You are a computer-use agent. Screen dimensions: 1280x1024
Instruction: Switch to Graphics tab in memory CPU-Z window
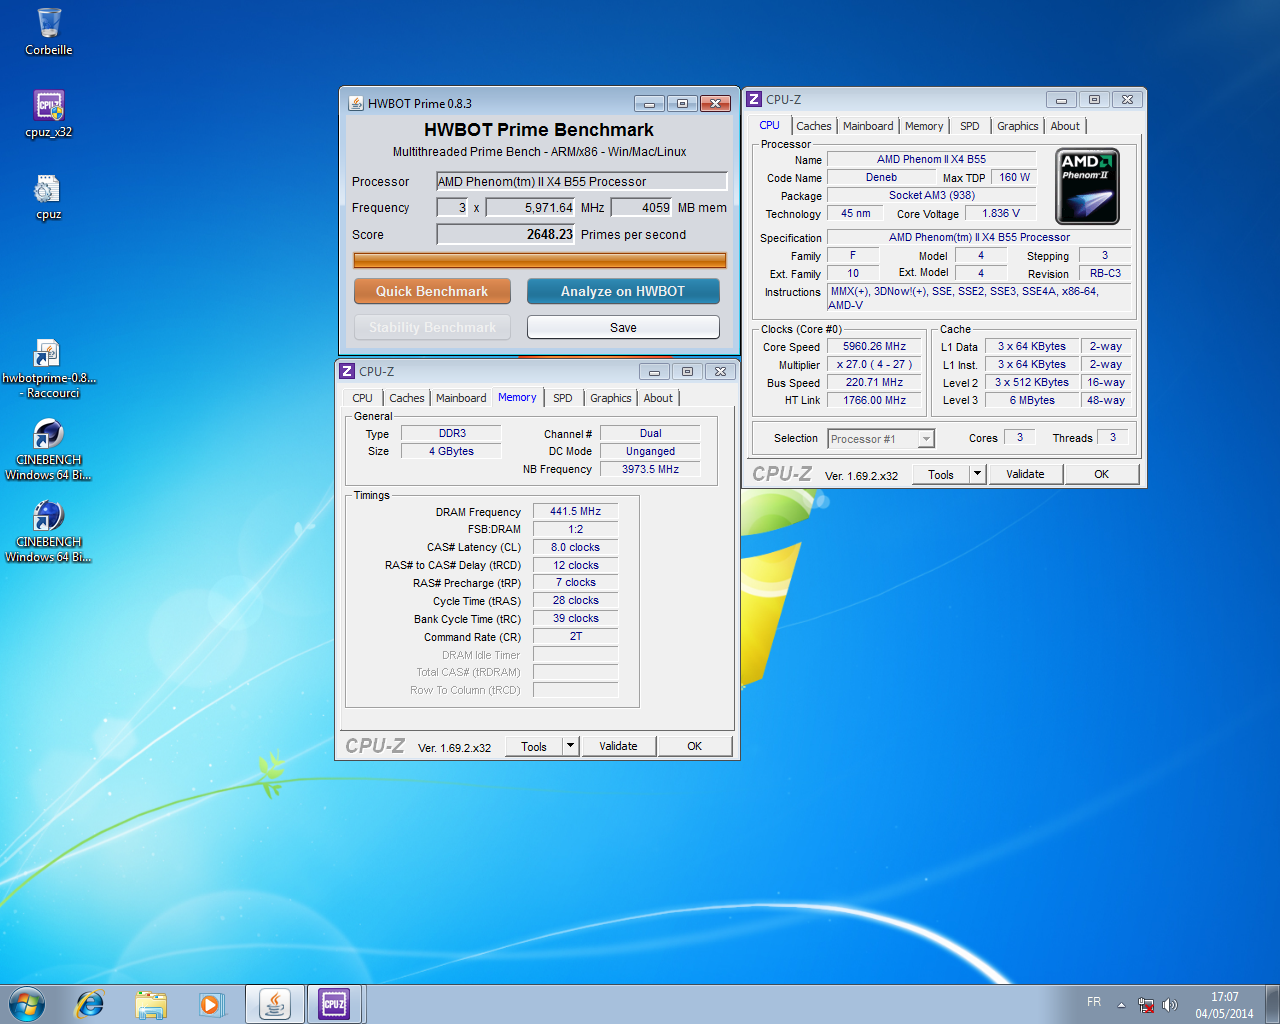[x=610, y=398]
